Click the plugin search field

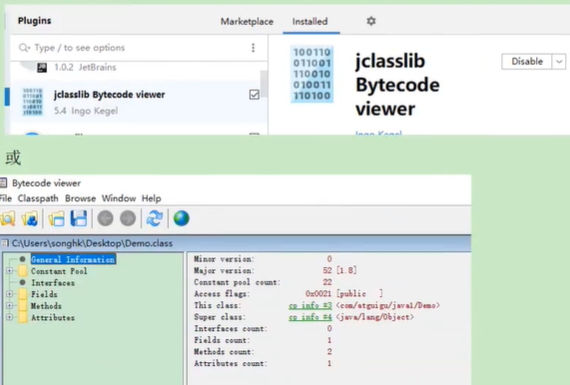(x=134, y=48)
